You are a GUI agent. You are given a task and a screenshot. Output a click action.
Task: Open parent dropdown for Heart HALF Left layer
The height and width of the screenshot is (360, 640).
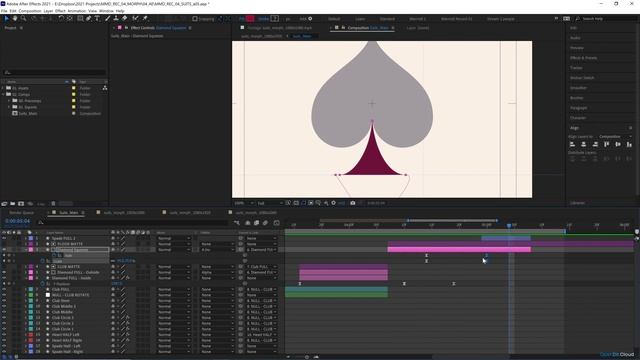(262, 335)
